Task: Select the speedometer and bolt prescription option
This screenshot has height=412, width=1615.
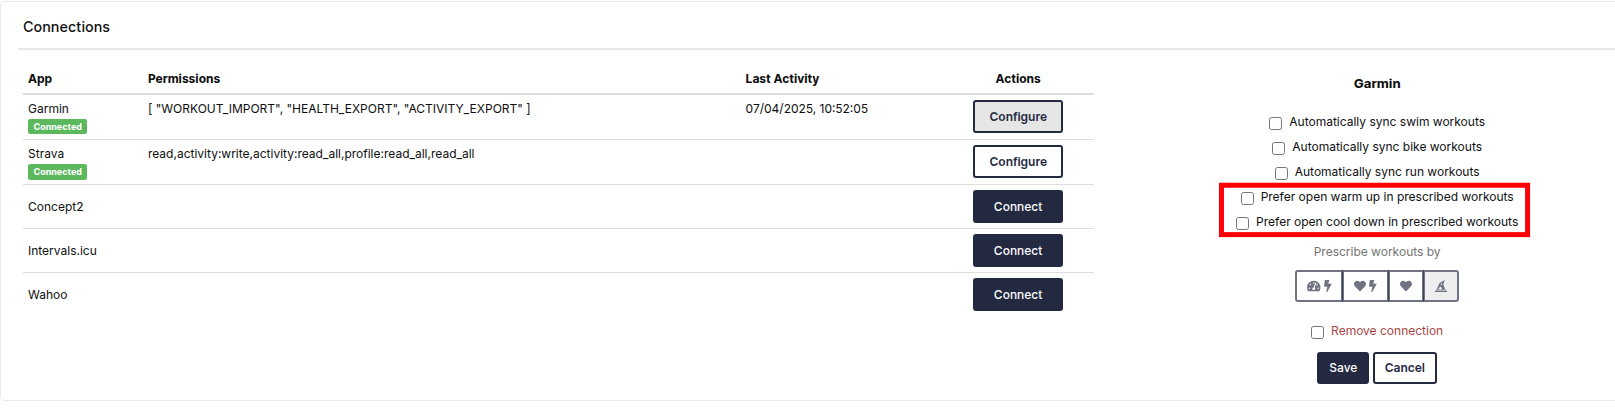Action: coord(1319,286)
